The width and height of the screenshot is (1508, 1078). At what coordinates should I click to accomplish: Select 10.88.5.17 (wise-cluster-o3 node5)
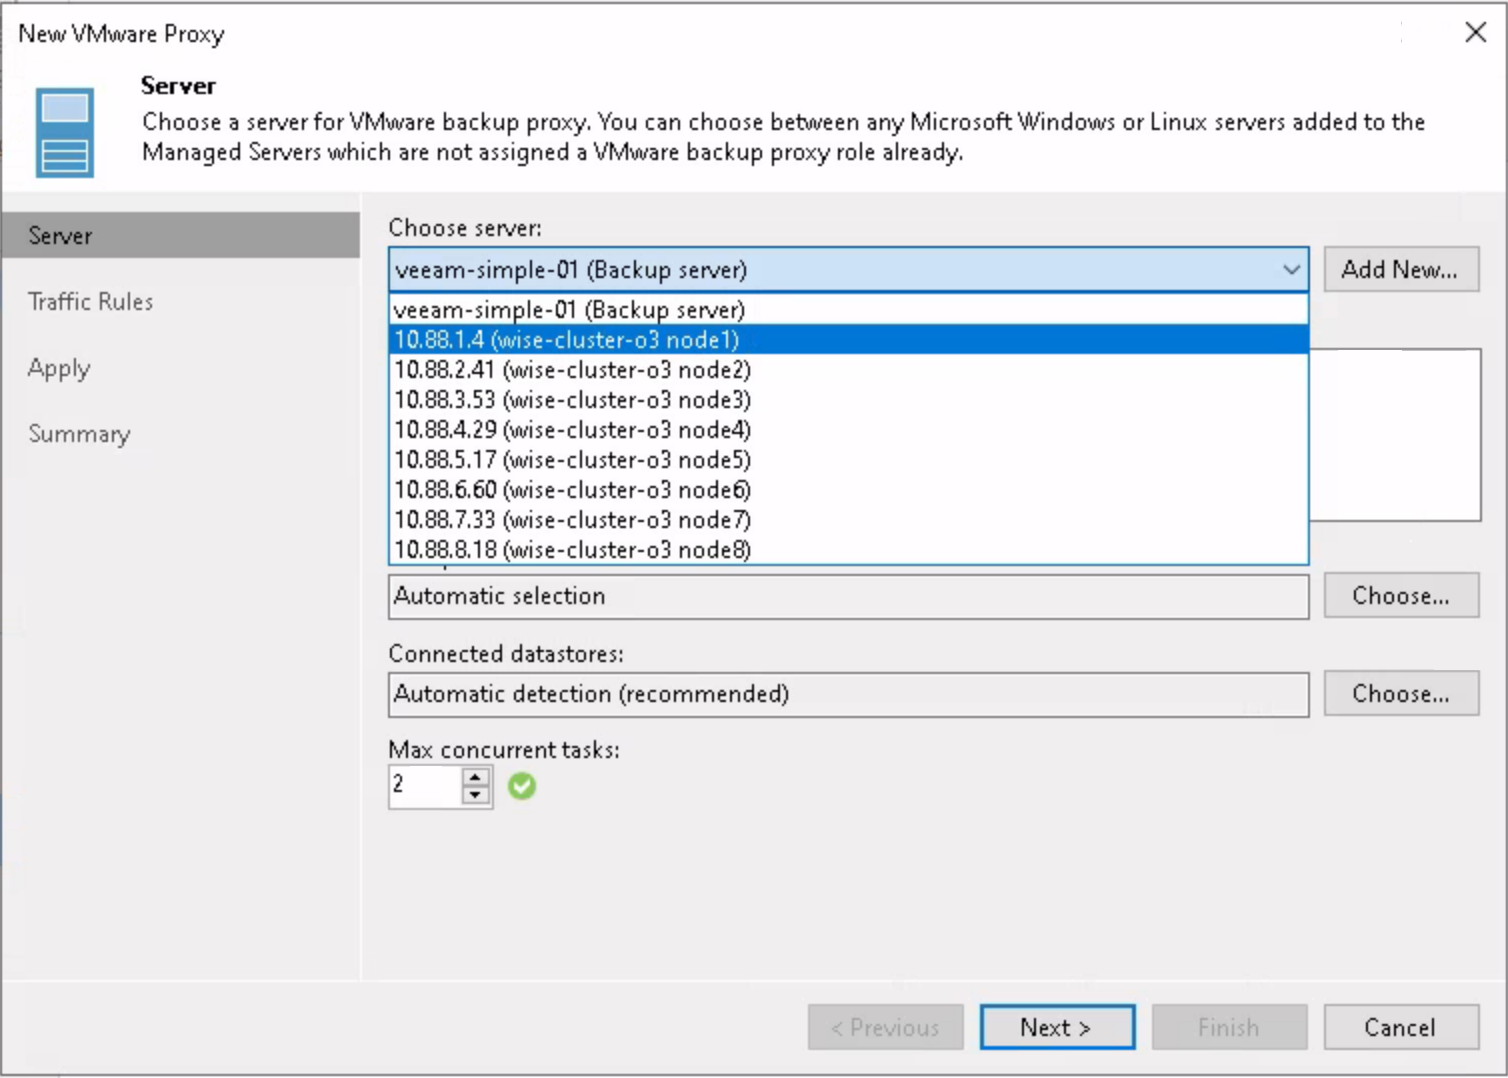tap(848, 459)
